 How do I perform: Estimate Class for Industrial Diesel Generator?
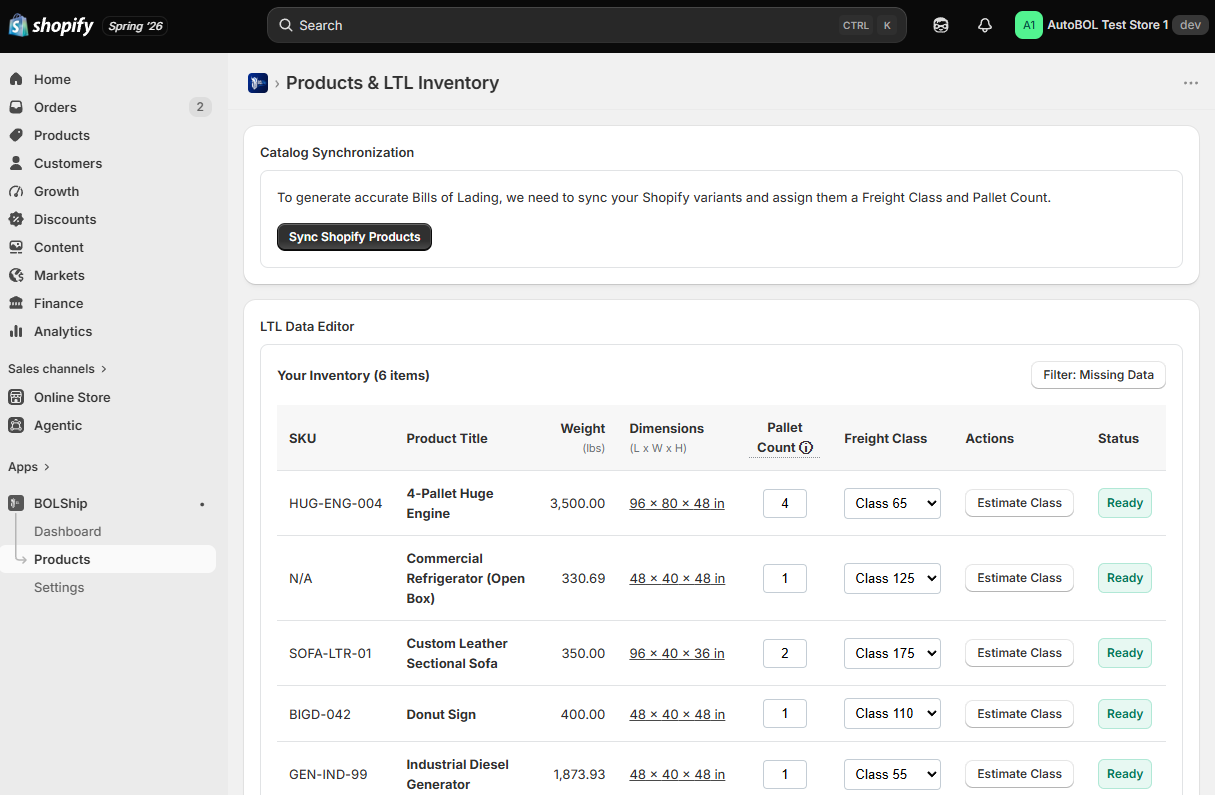(1019, 774)
